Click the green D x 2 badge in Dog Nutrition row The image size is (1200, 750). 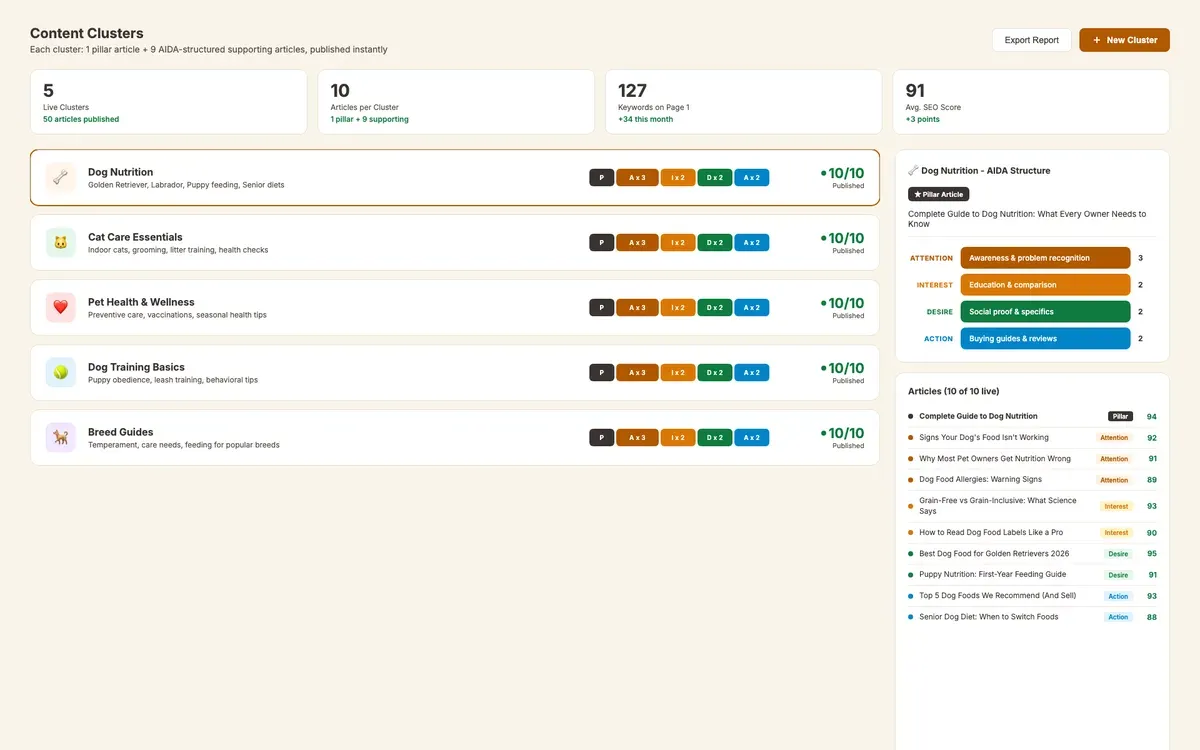click(714, 178)
